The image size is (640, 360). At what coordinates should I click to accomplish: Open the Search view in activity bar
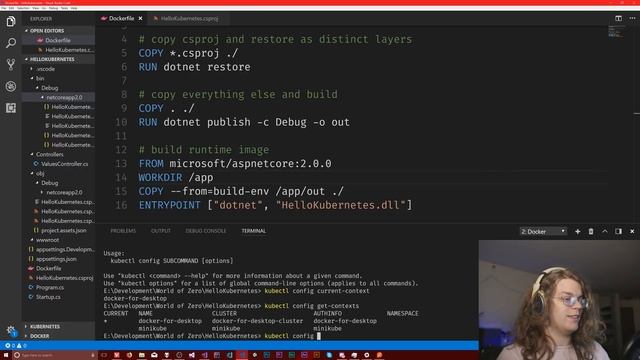click(11, 43)
